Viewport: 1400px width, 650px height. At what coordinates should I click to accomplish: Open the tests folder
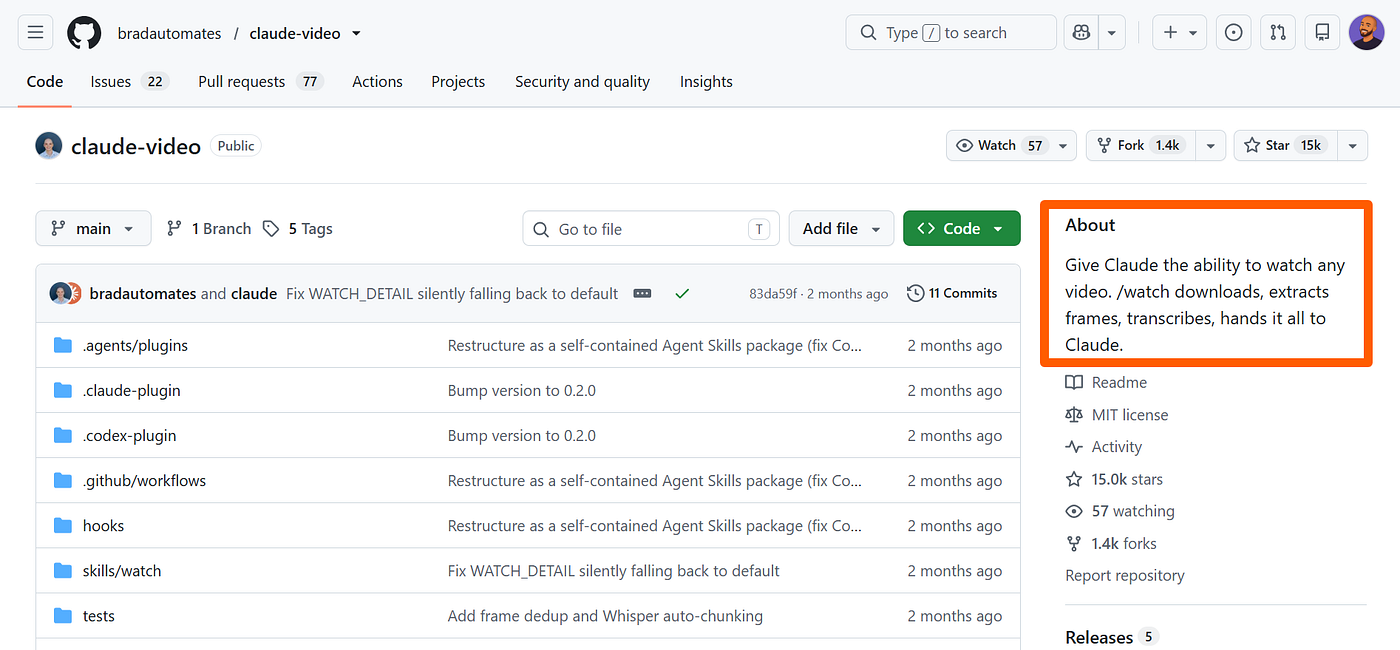(99, 616)
